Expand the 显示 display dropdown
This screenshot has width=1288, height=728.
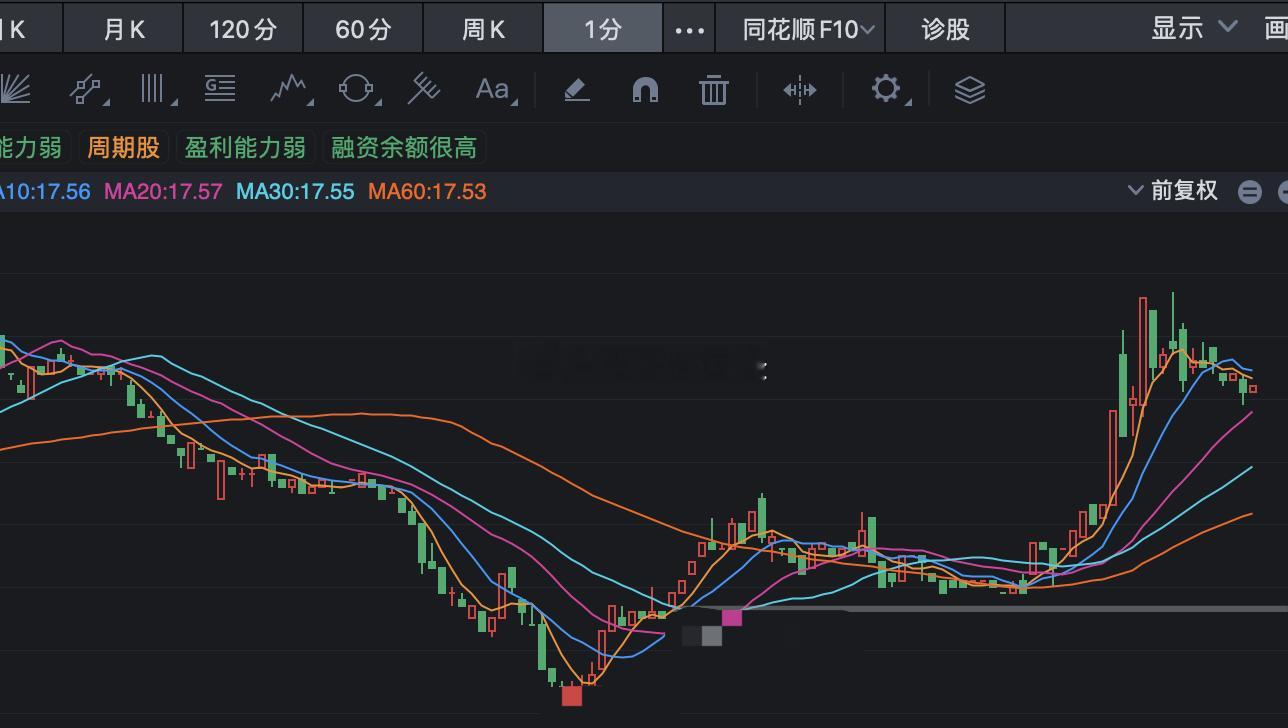coord(1195,28)
